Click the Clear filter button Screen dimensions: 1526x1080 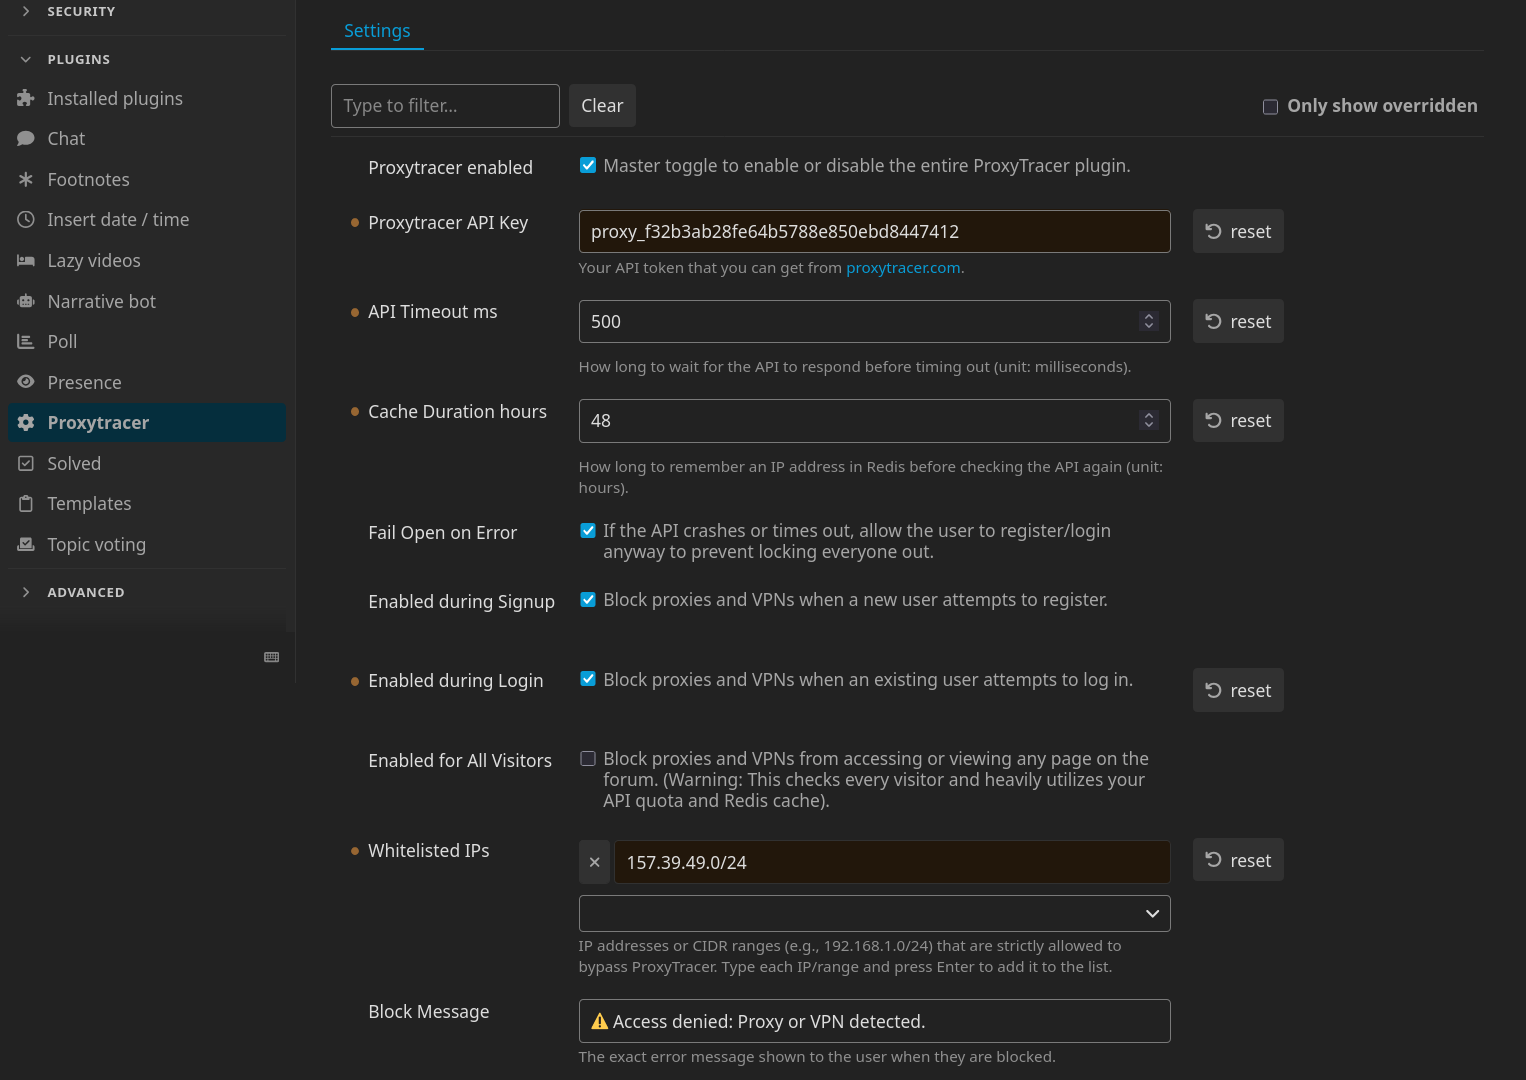tap(602, 105)
